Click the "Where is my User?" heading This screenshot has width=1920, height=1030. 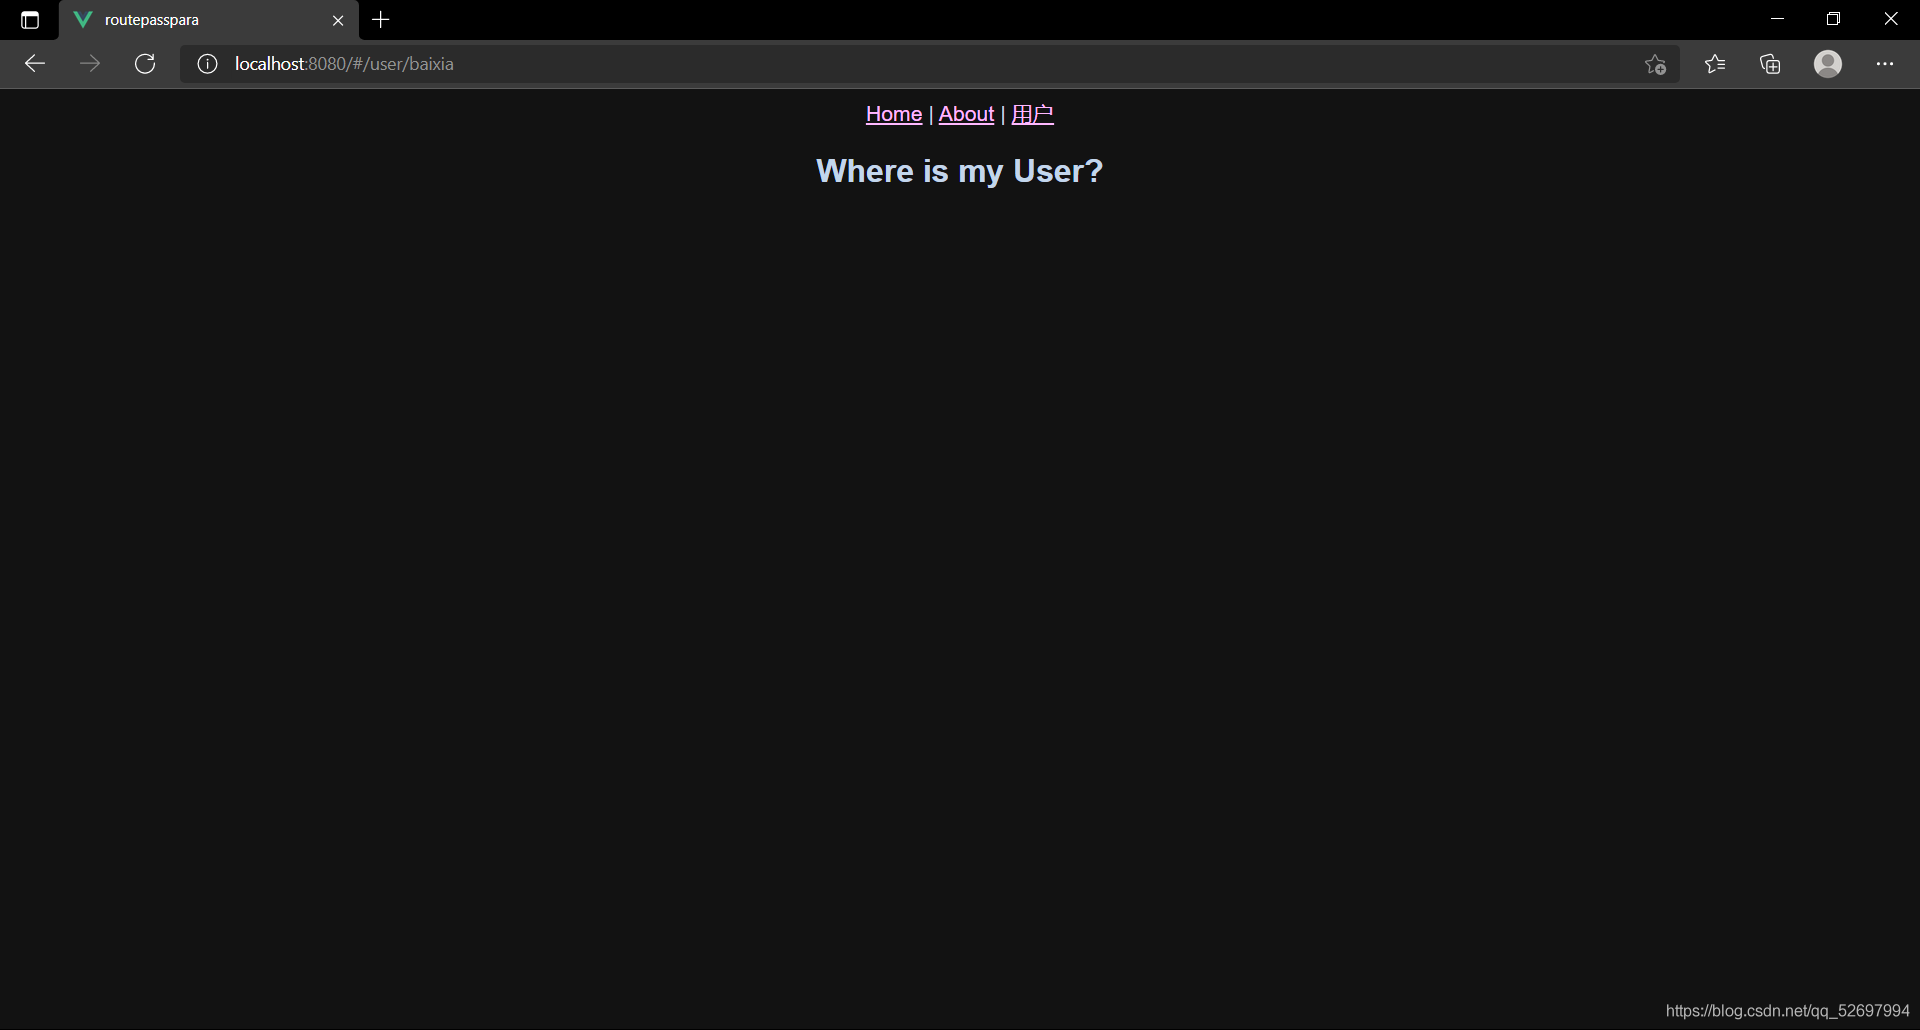pyautogui.click(x=960, y=171)
